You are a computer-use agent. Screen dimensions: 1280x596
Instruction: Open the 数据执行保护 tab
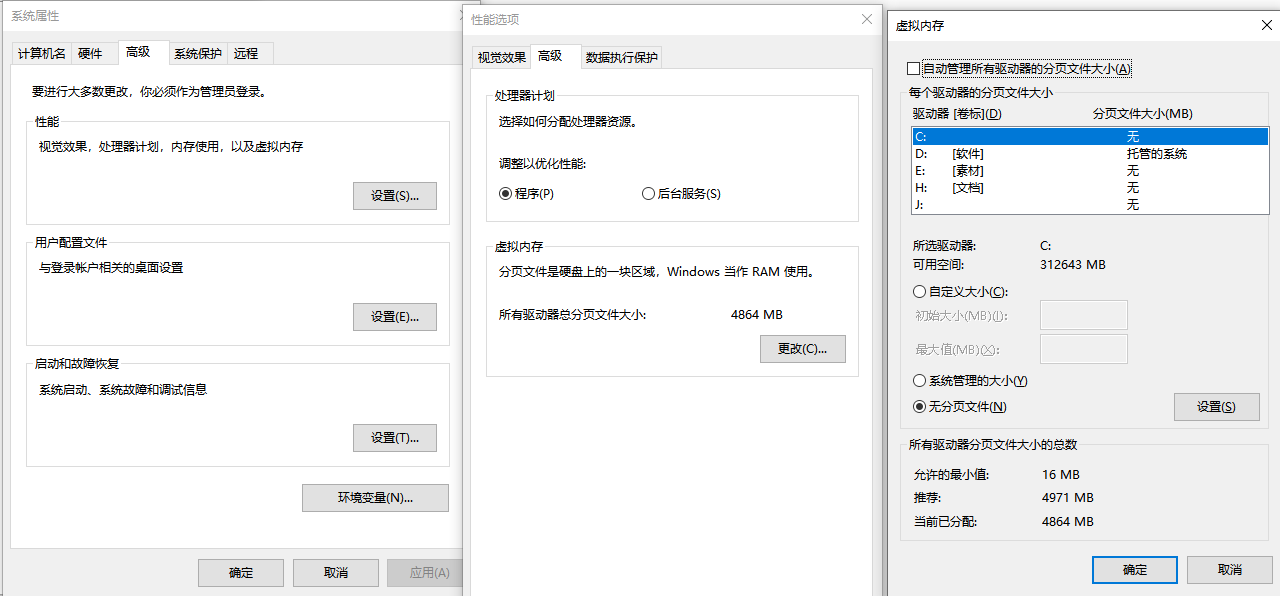pyautogui.click(x=622, y=57)
